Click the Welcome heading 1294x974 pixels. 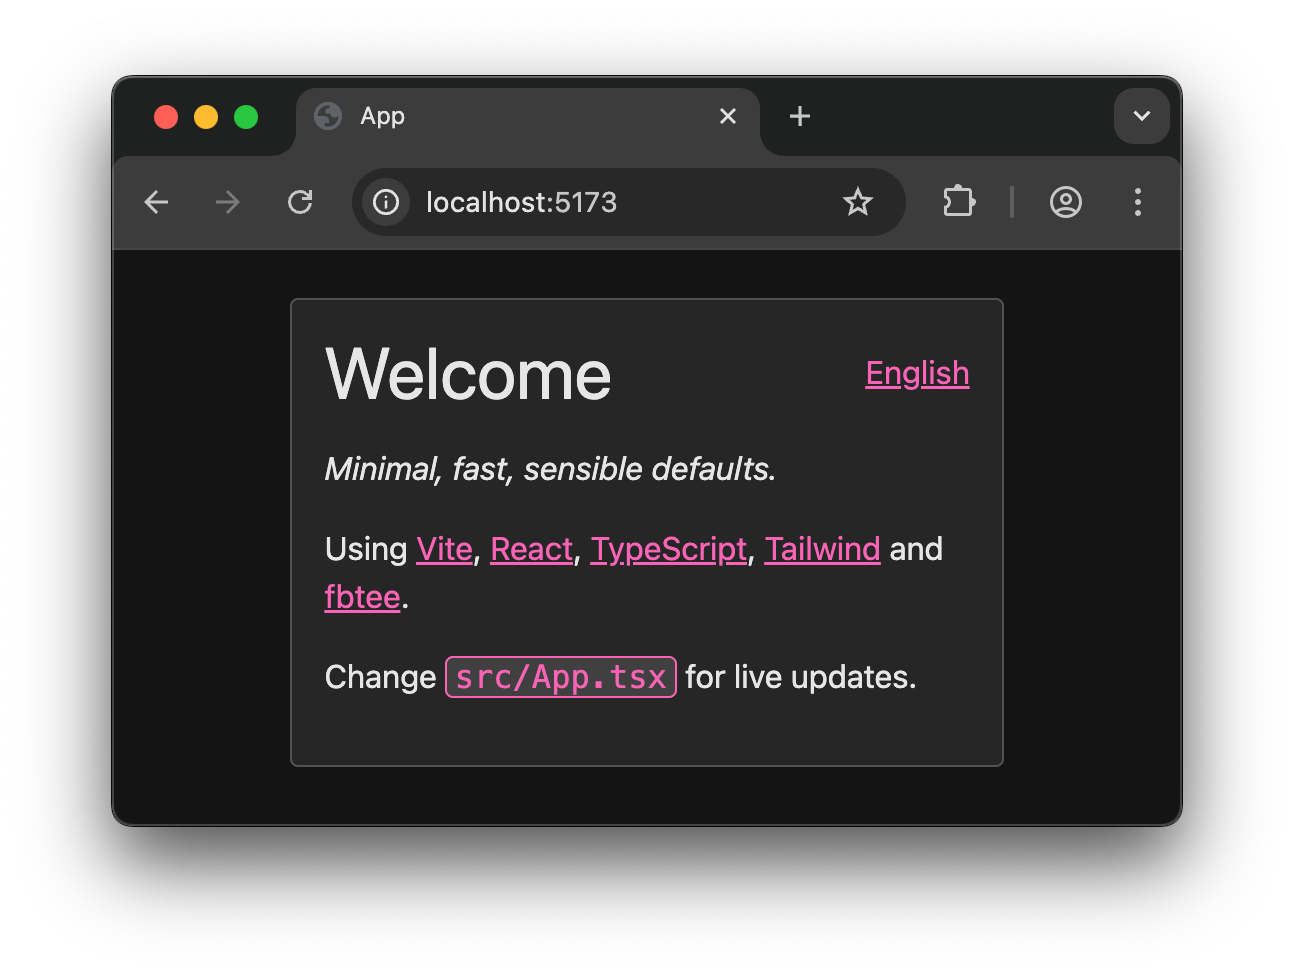(x=468, y=375)
